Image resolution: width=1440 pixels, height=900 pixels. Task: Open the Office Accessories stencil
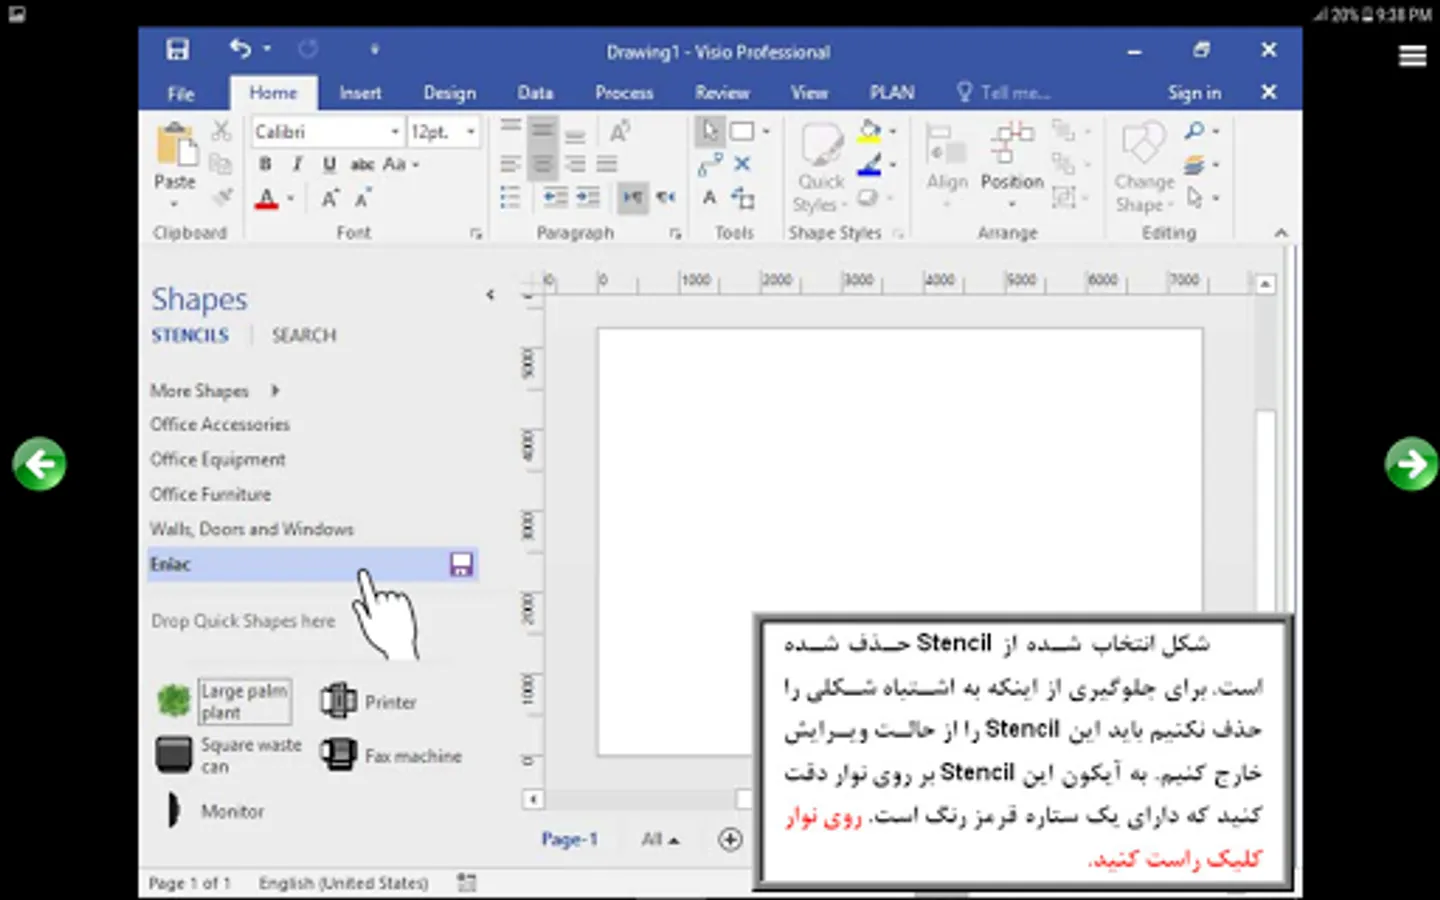220,425
